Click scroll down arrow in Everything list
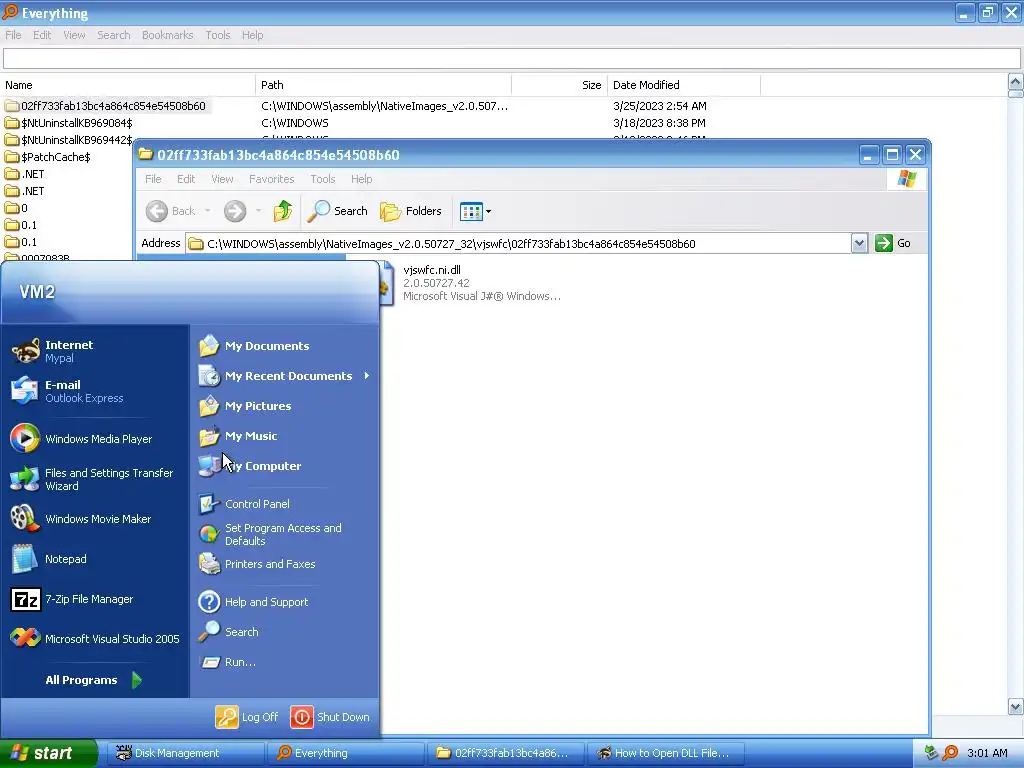This screenshot has height=768, width=1024. tap(1016, 707)
